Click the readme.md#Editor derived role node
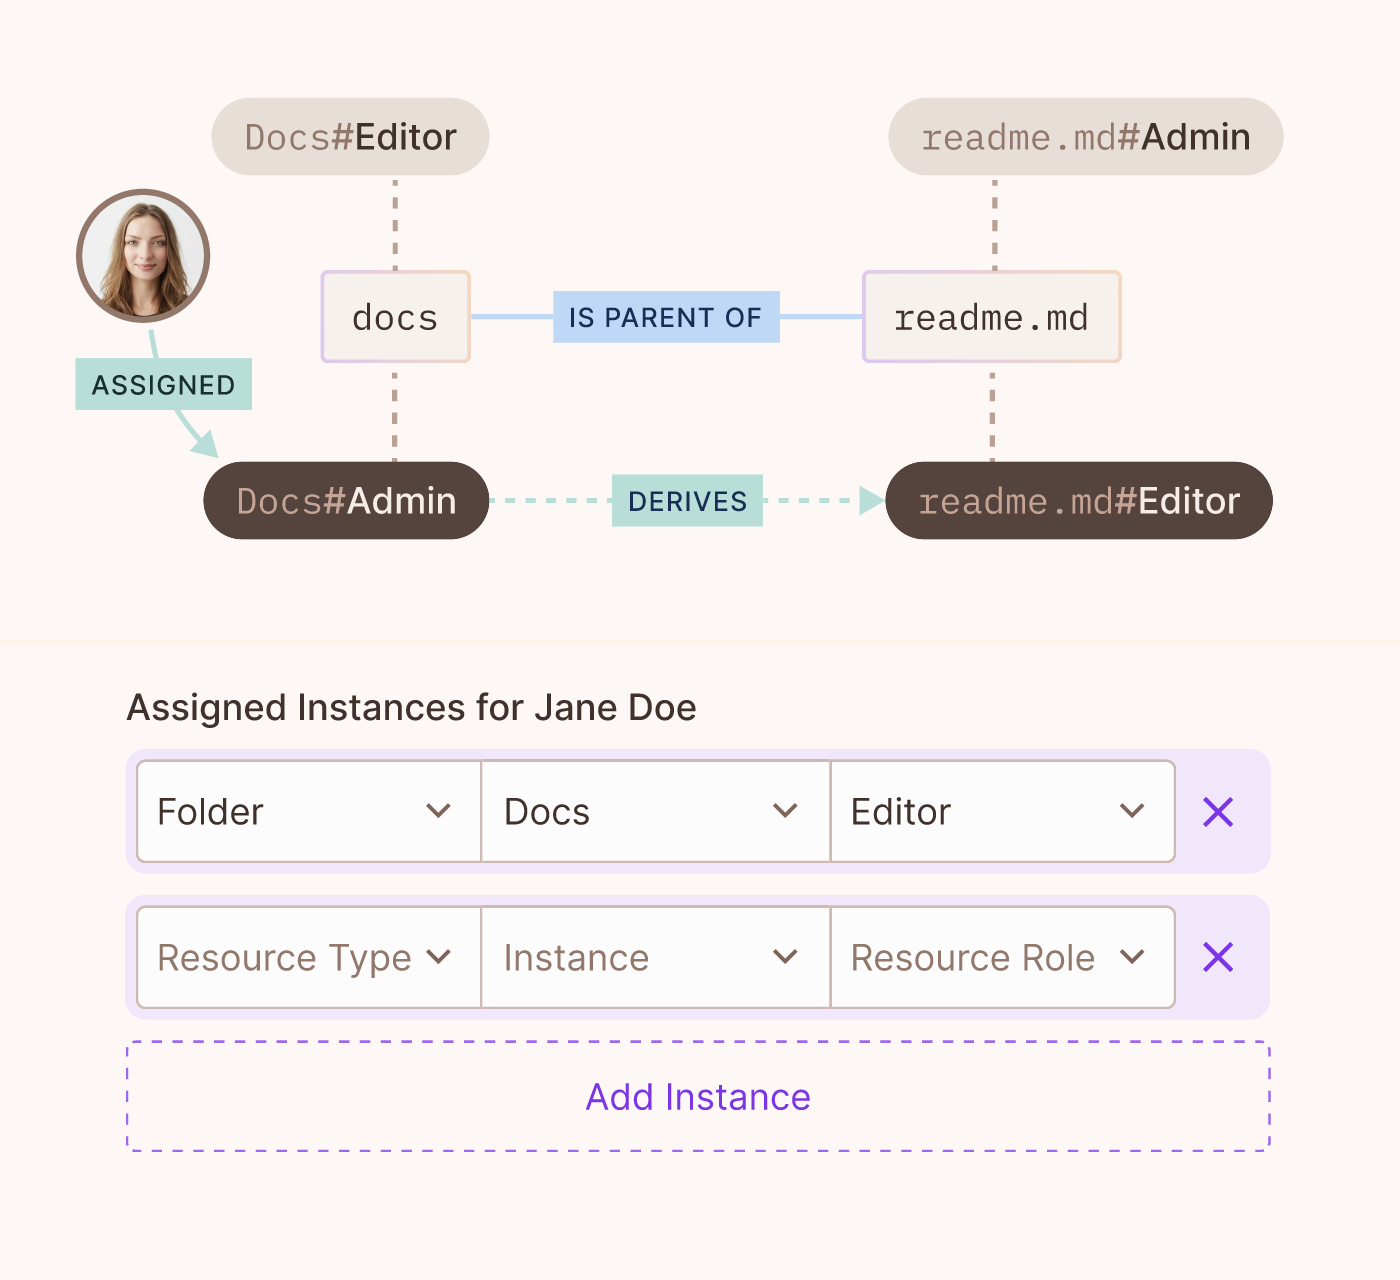The width and height of the screenshot is (1400, 1280). point(1078,501)
